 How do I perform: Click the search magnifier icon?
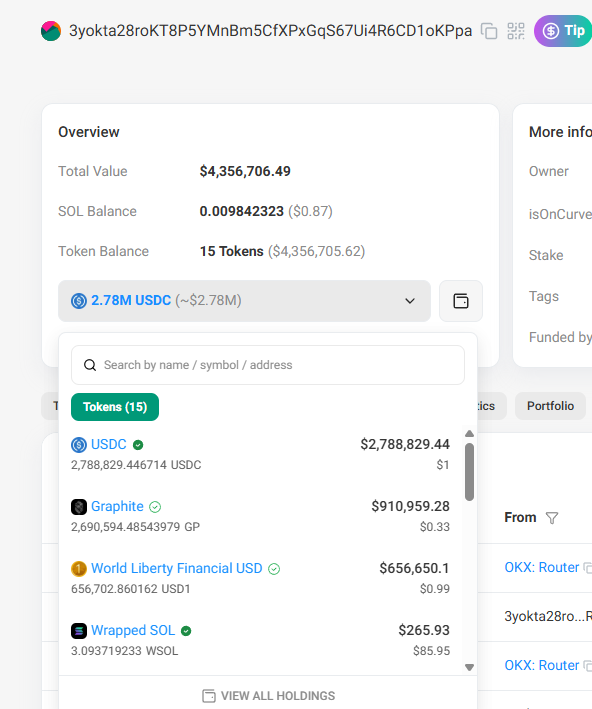[x=90, y=365]
